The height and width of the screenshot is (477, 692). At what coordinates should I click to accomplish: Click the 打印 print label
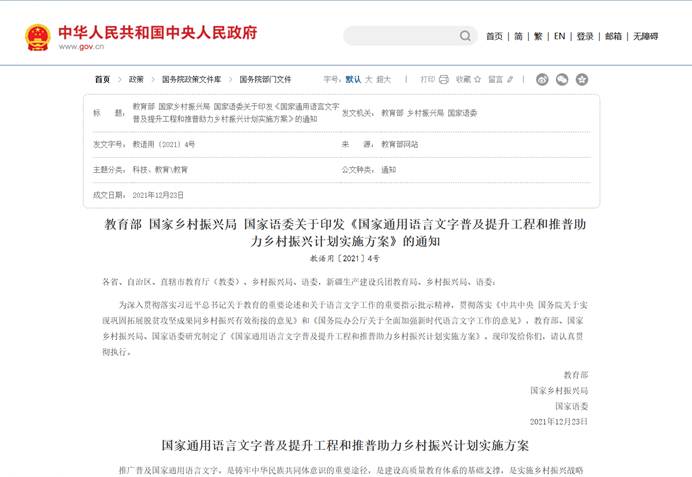pyautogui.click(x=428, y=79)
